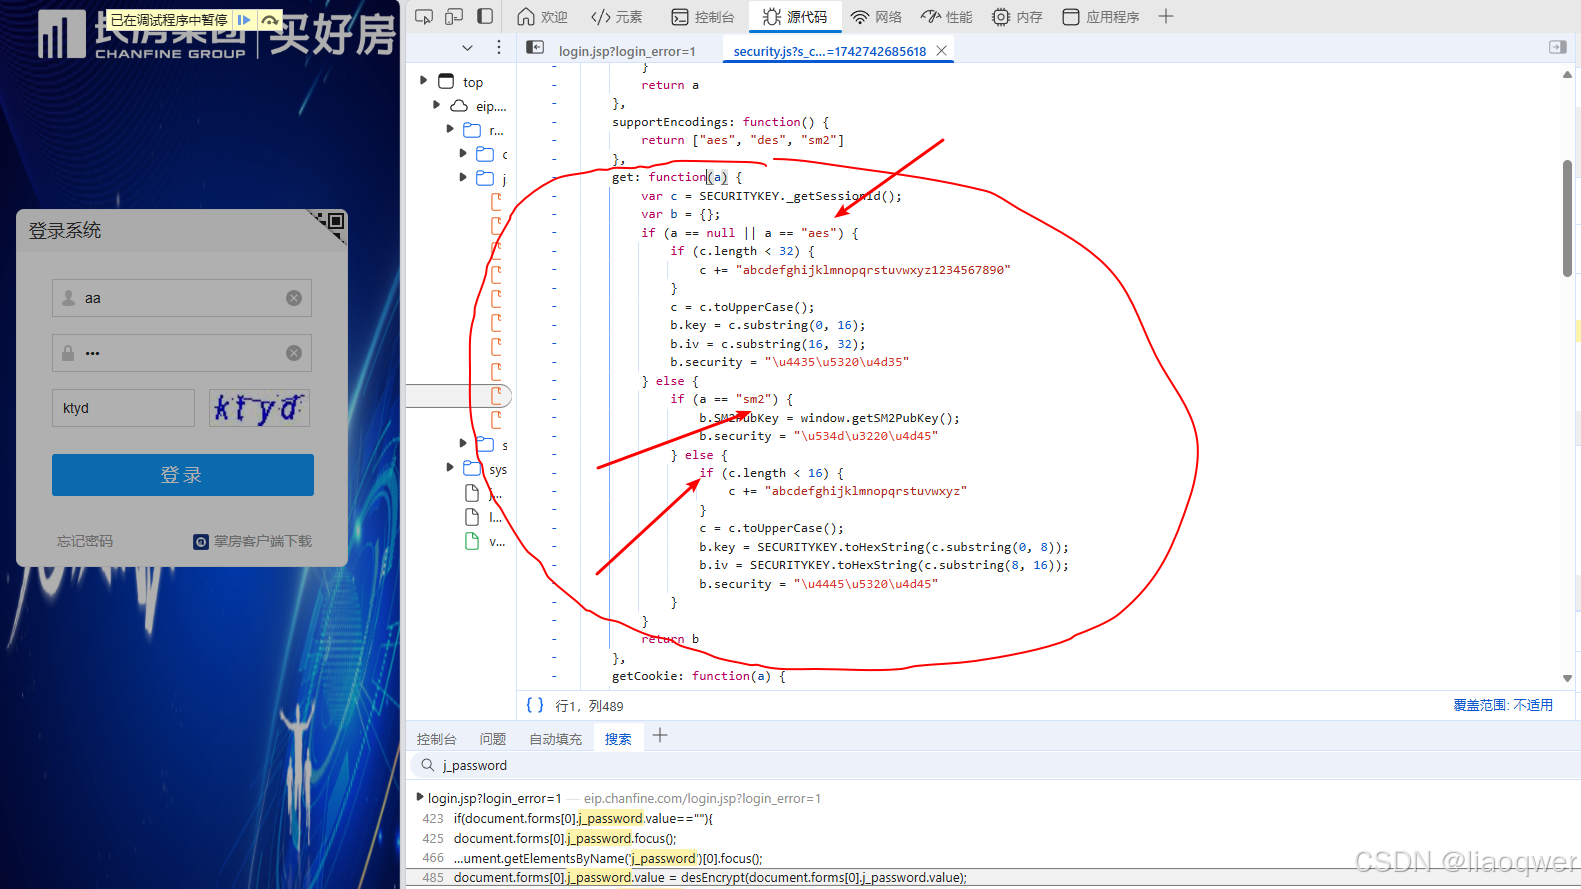Clear the password field with x icon

294,353
